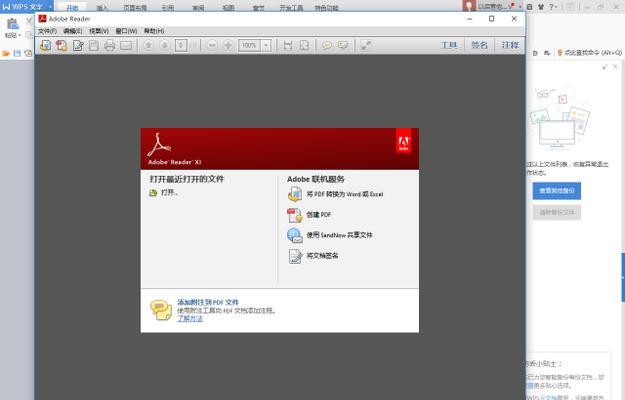Click the orange open folder icon in WPS
Viewport: 625px width, 400px height.
(6, 53)
